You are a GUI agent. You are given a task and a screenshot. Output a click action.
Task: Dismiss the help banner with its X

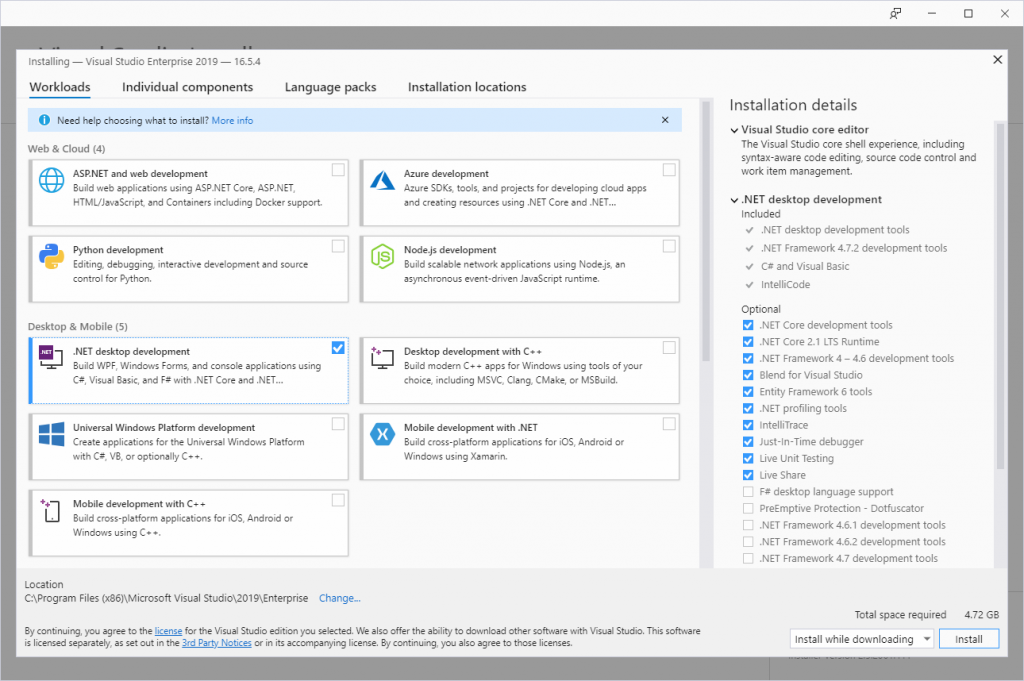665,120
